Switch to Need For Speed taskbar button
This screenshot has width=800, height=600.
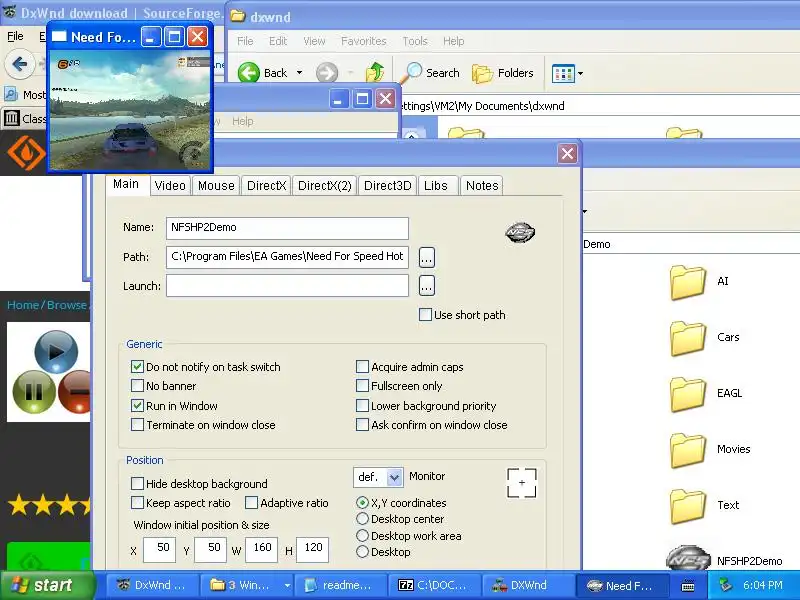click(621, 586)
